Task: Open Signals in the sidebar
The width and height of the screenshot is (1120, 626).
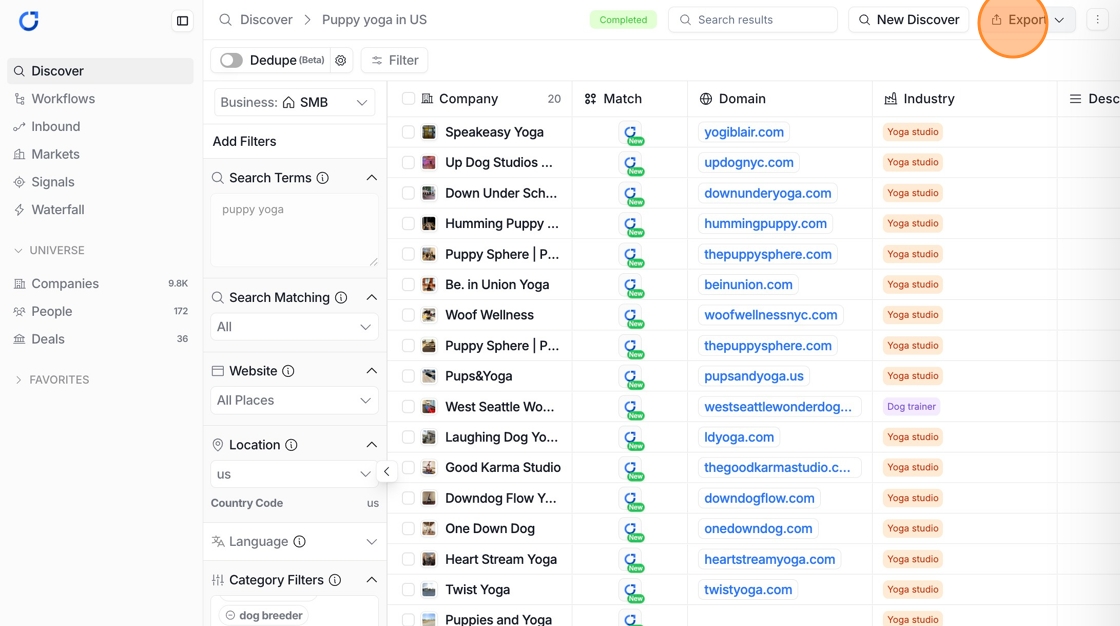Action: (100, 182)
